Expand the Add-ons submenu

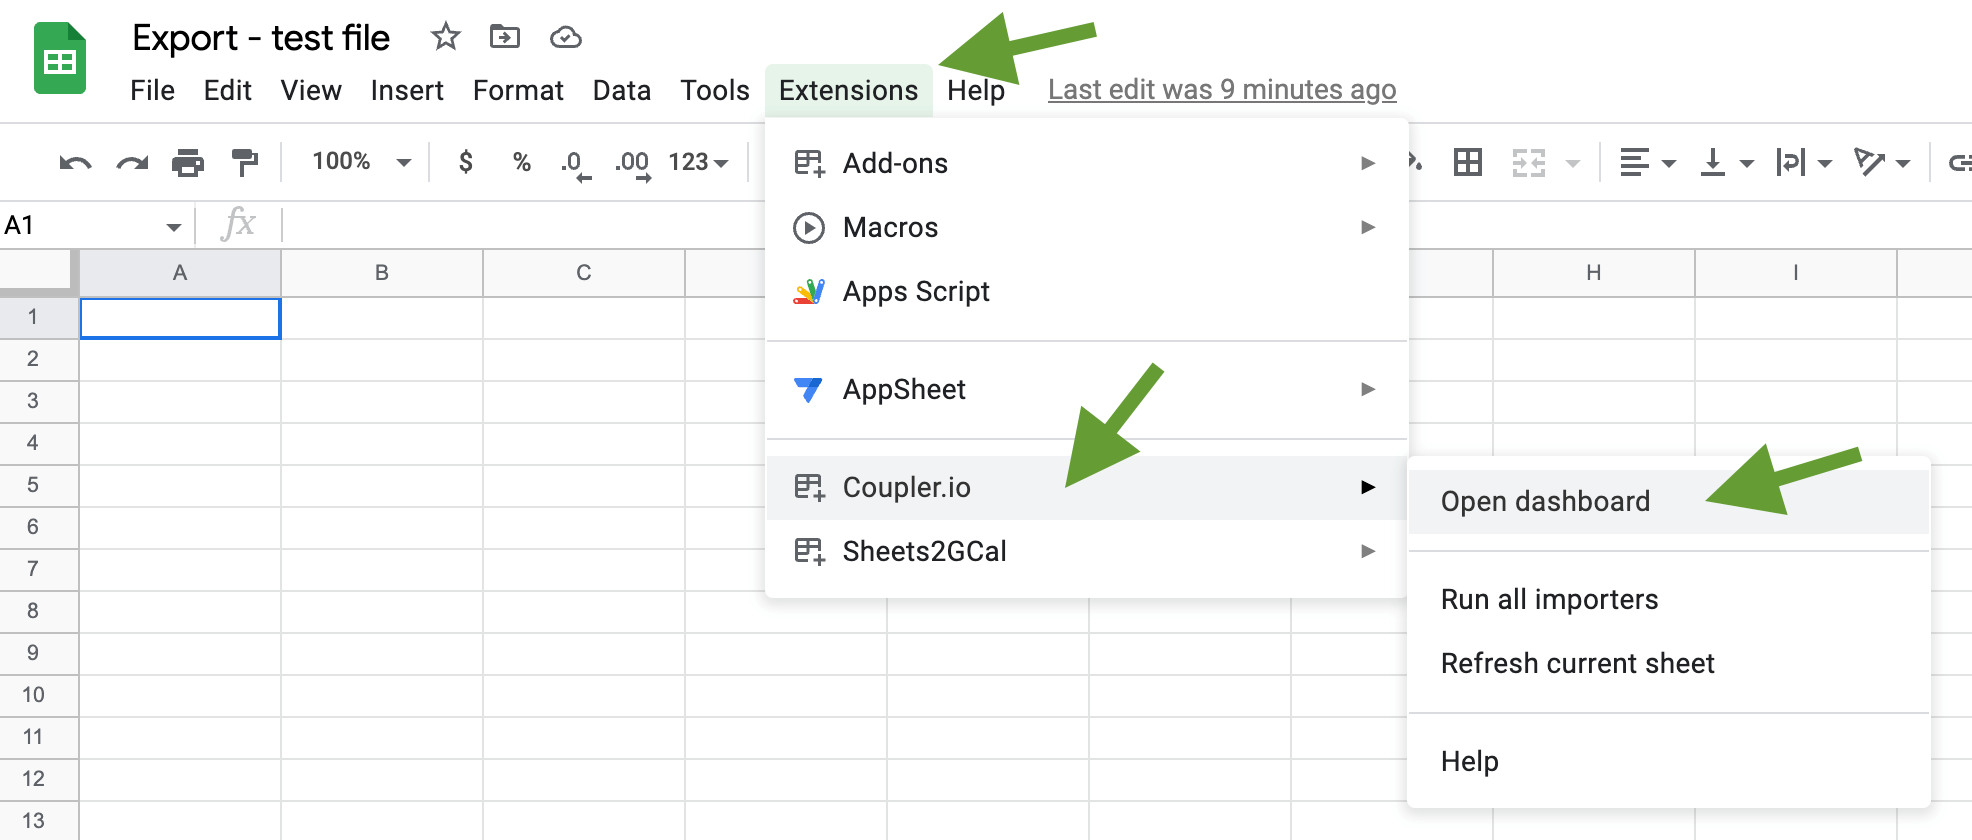click(1087, 163)
